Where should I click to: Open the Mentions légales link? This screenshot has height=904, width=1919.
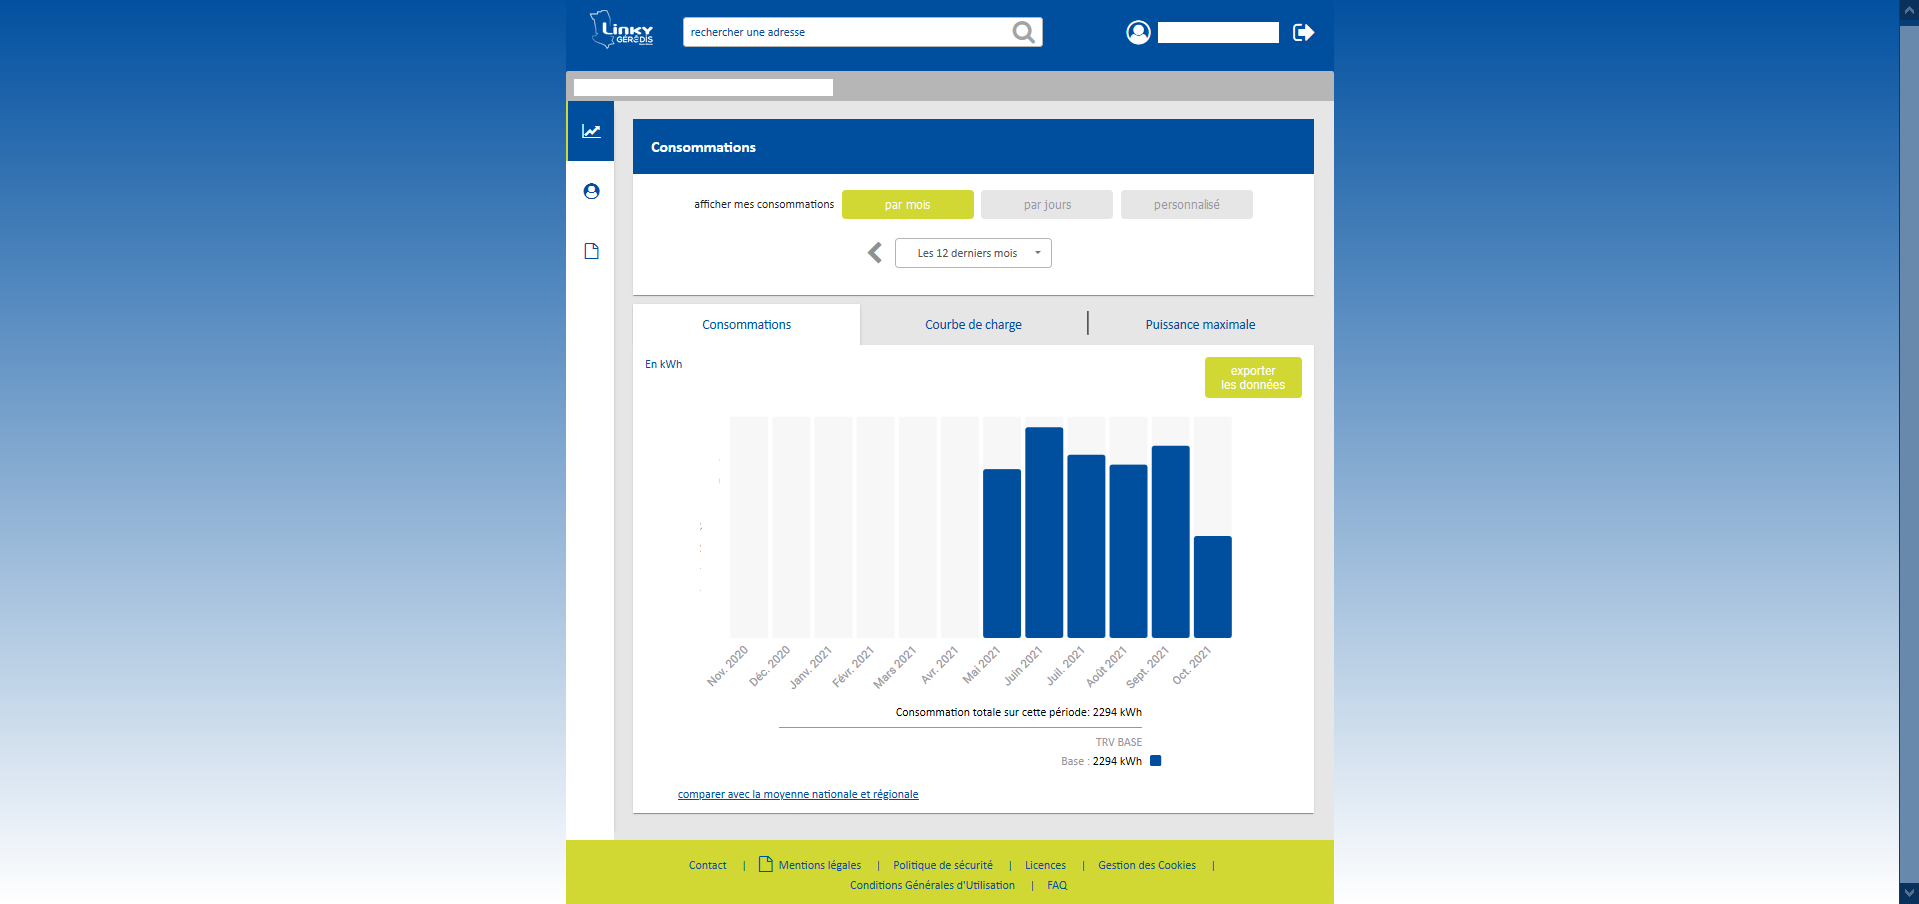click(820, 865)
